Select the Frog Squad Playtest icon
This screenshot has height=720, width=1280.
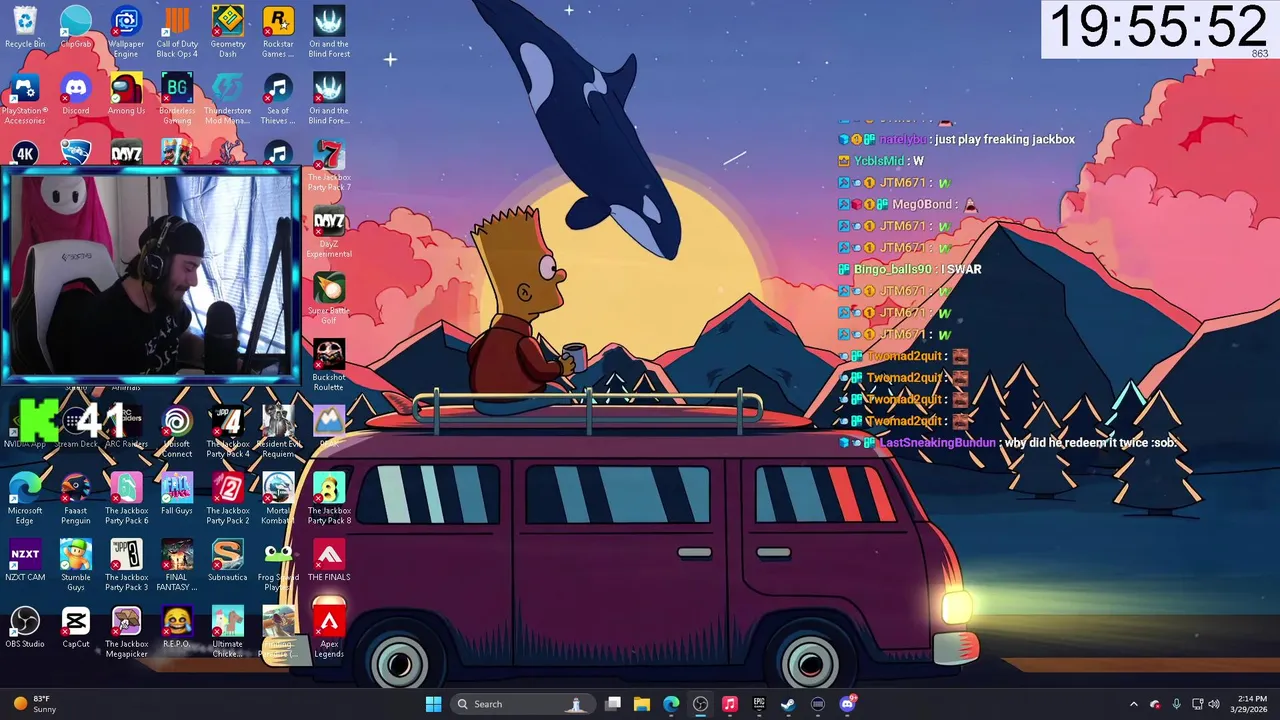[x=278, y=566]
